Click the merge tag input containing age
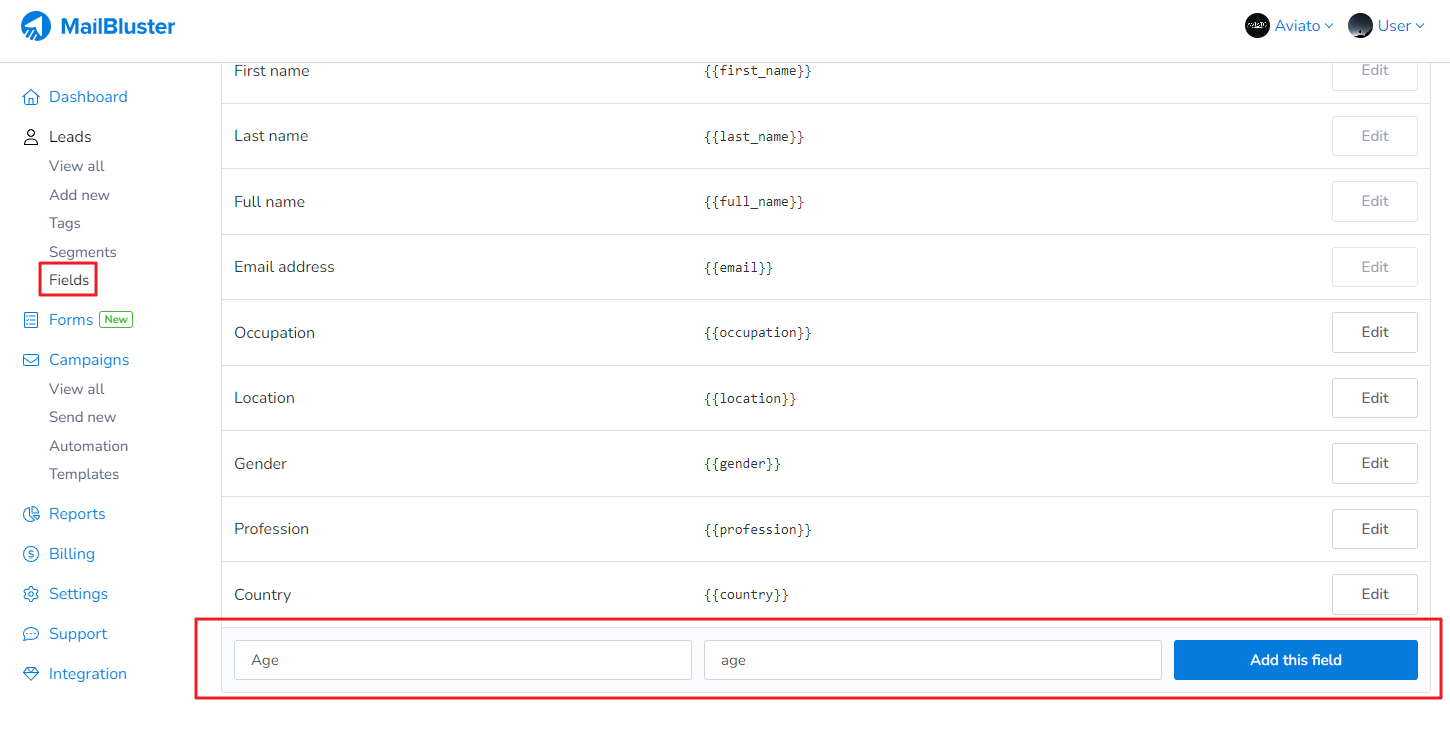 (x=932, y=660)
